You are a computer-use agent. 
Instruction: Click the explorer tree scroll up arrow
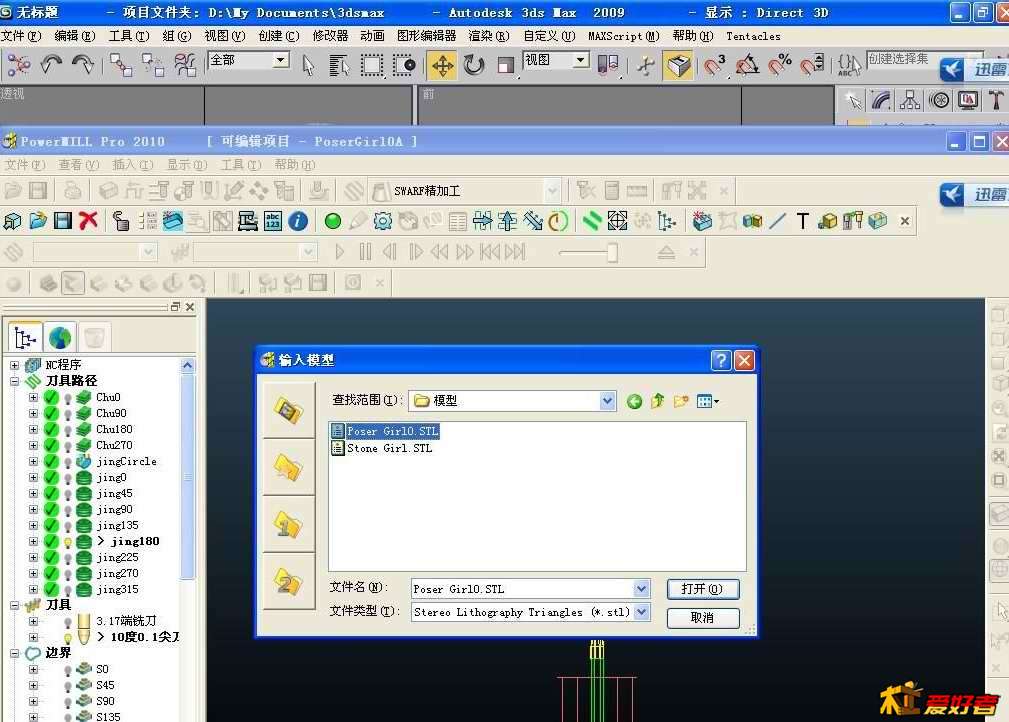[187, 366]
